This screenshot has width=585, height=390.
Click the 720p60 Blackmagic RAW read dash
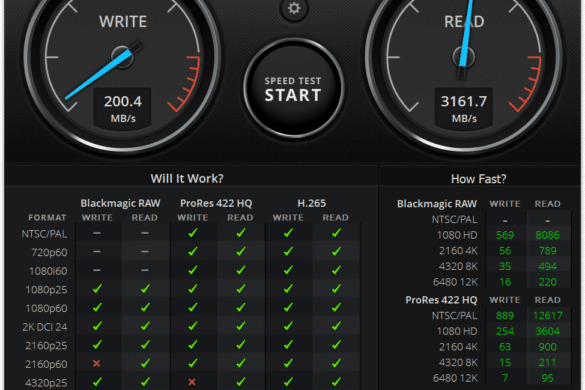[x=145, y=252]
